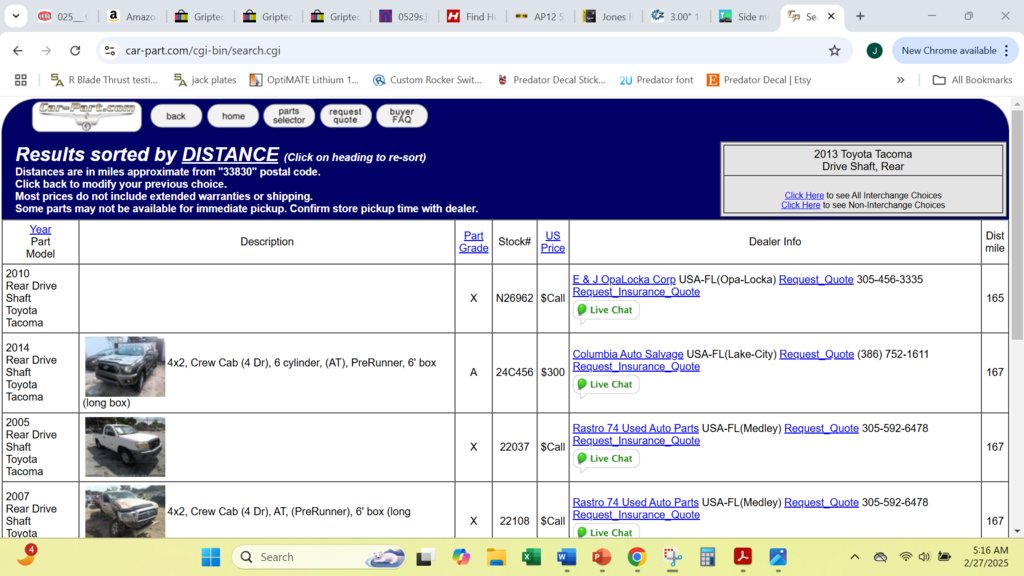Open Excel from the taskbar
Image resolution: width=1024 pixels, height=576 pixels.
(x=532, y=557)
